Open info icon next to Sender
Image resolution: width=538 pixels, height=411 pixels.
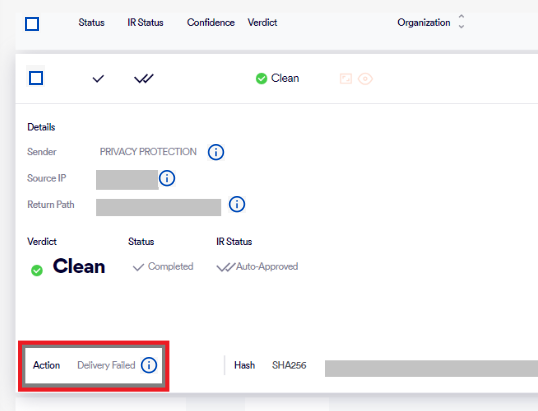coord(216,152)
